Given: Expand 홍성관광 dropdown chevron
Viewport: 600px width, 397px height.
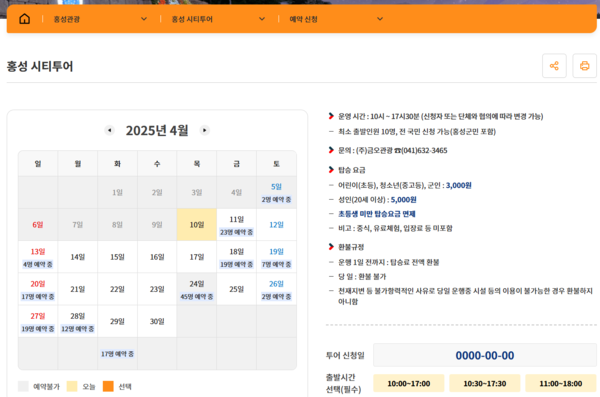Looking at the screenshot, I should click(x=144, y=19).
